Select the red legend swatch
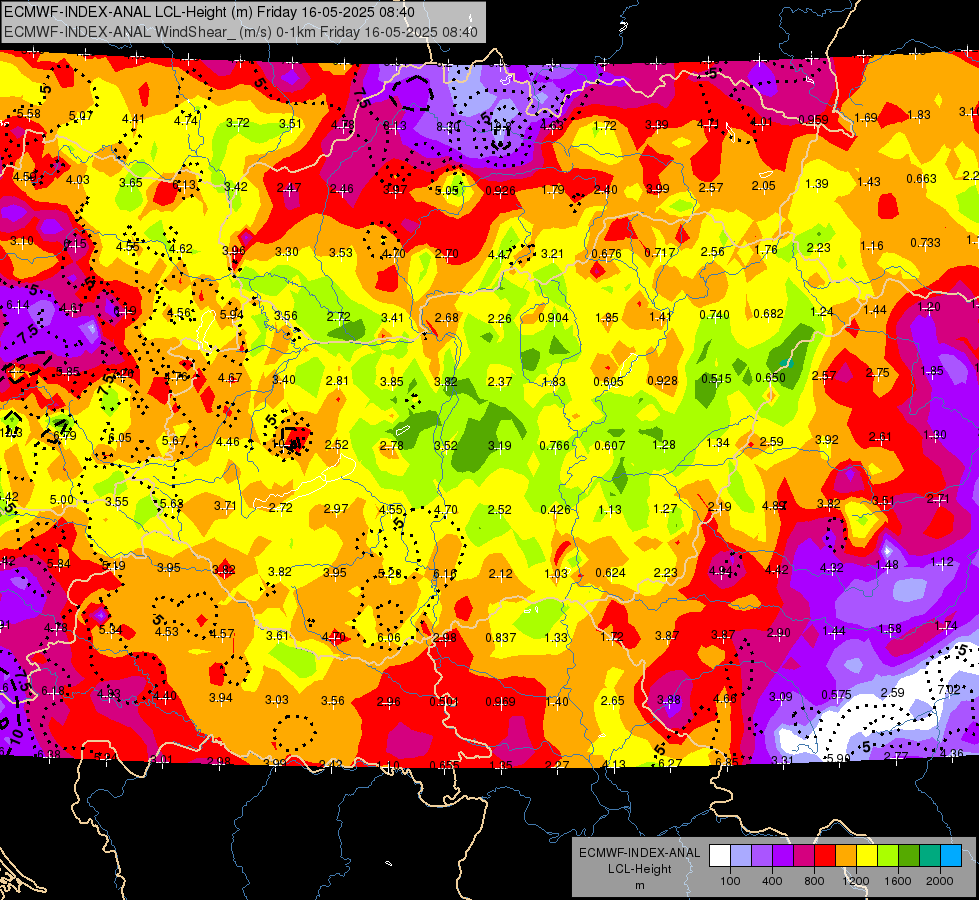Screen dimensions: 979x900 coord(825,856)
